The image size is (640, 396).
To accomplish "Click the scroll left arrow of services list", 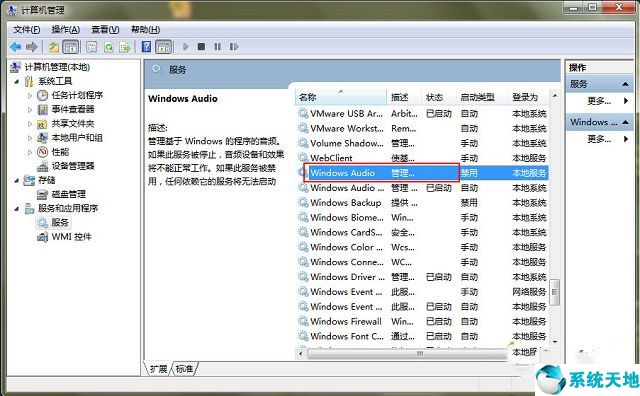I will coord(301,354).
